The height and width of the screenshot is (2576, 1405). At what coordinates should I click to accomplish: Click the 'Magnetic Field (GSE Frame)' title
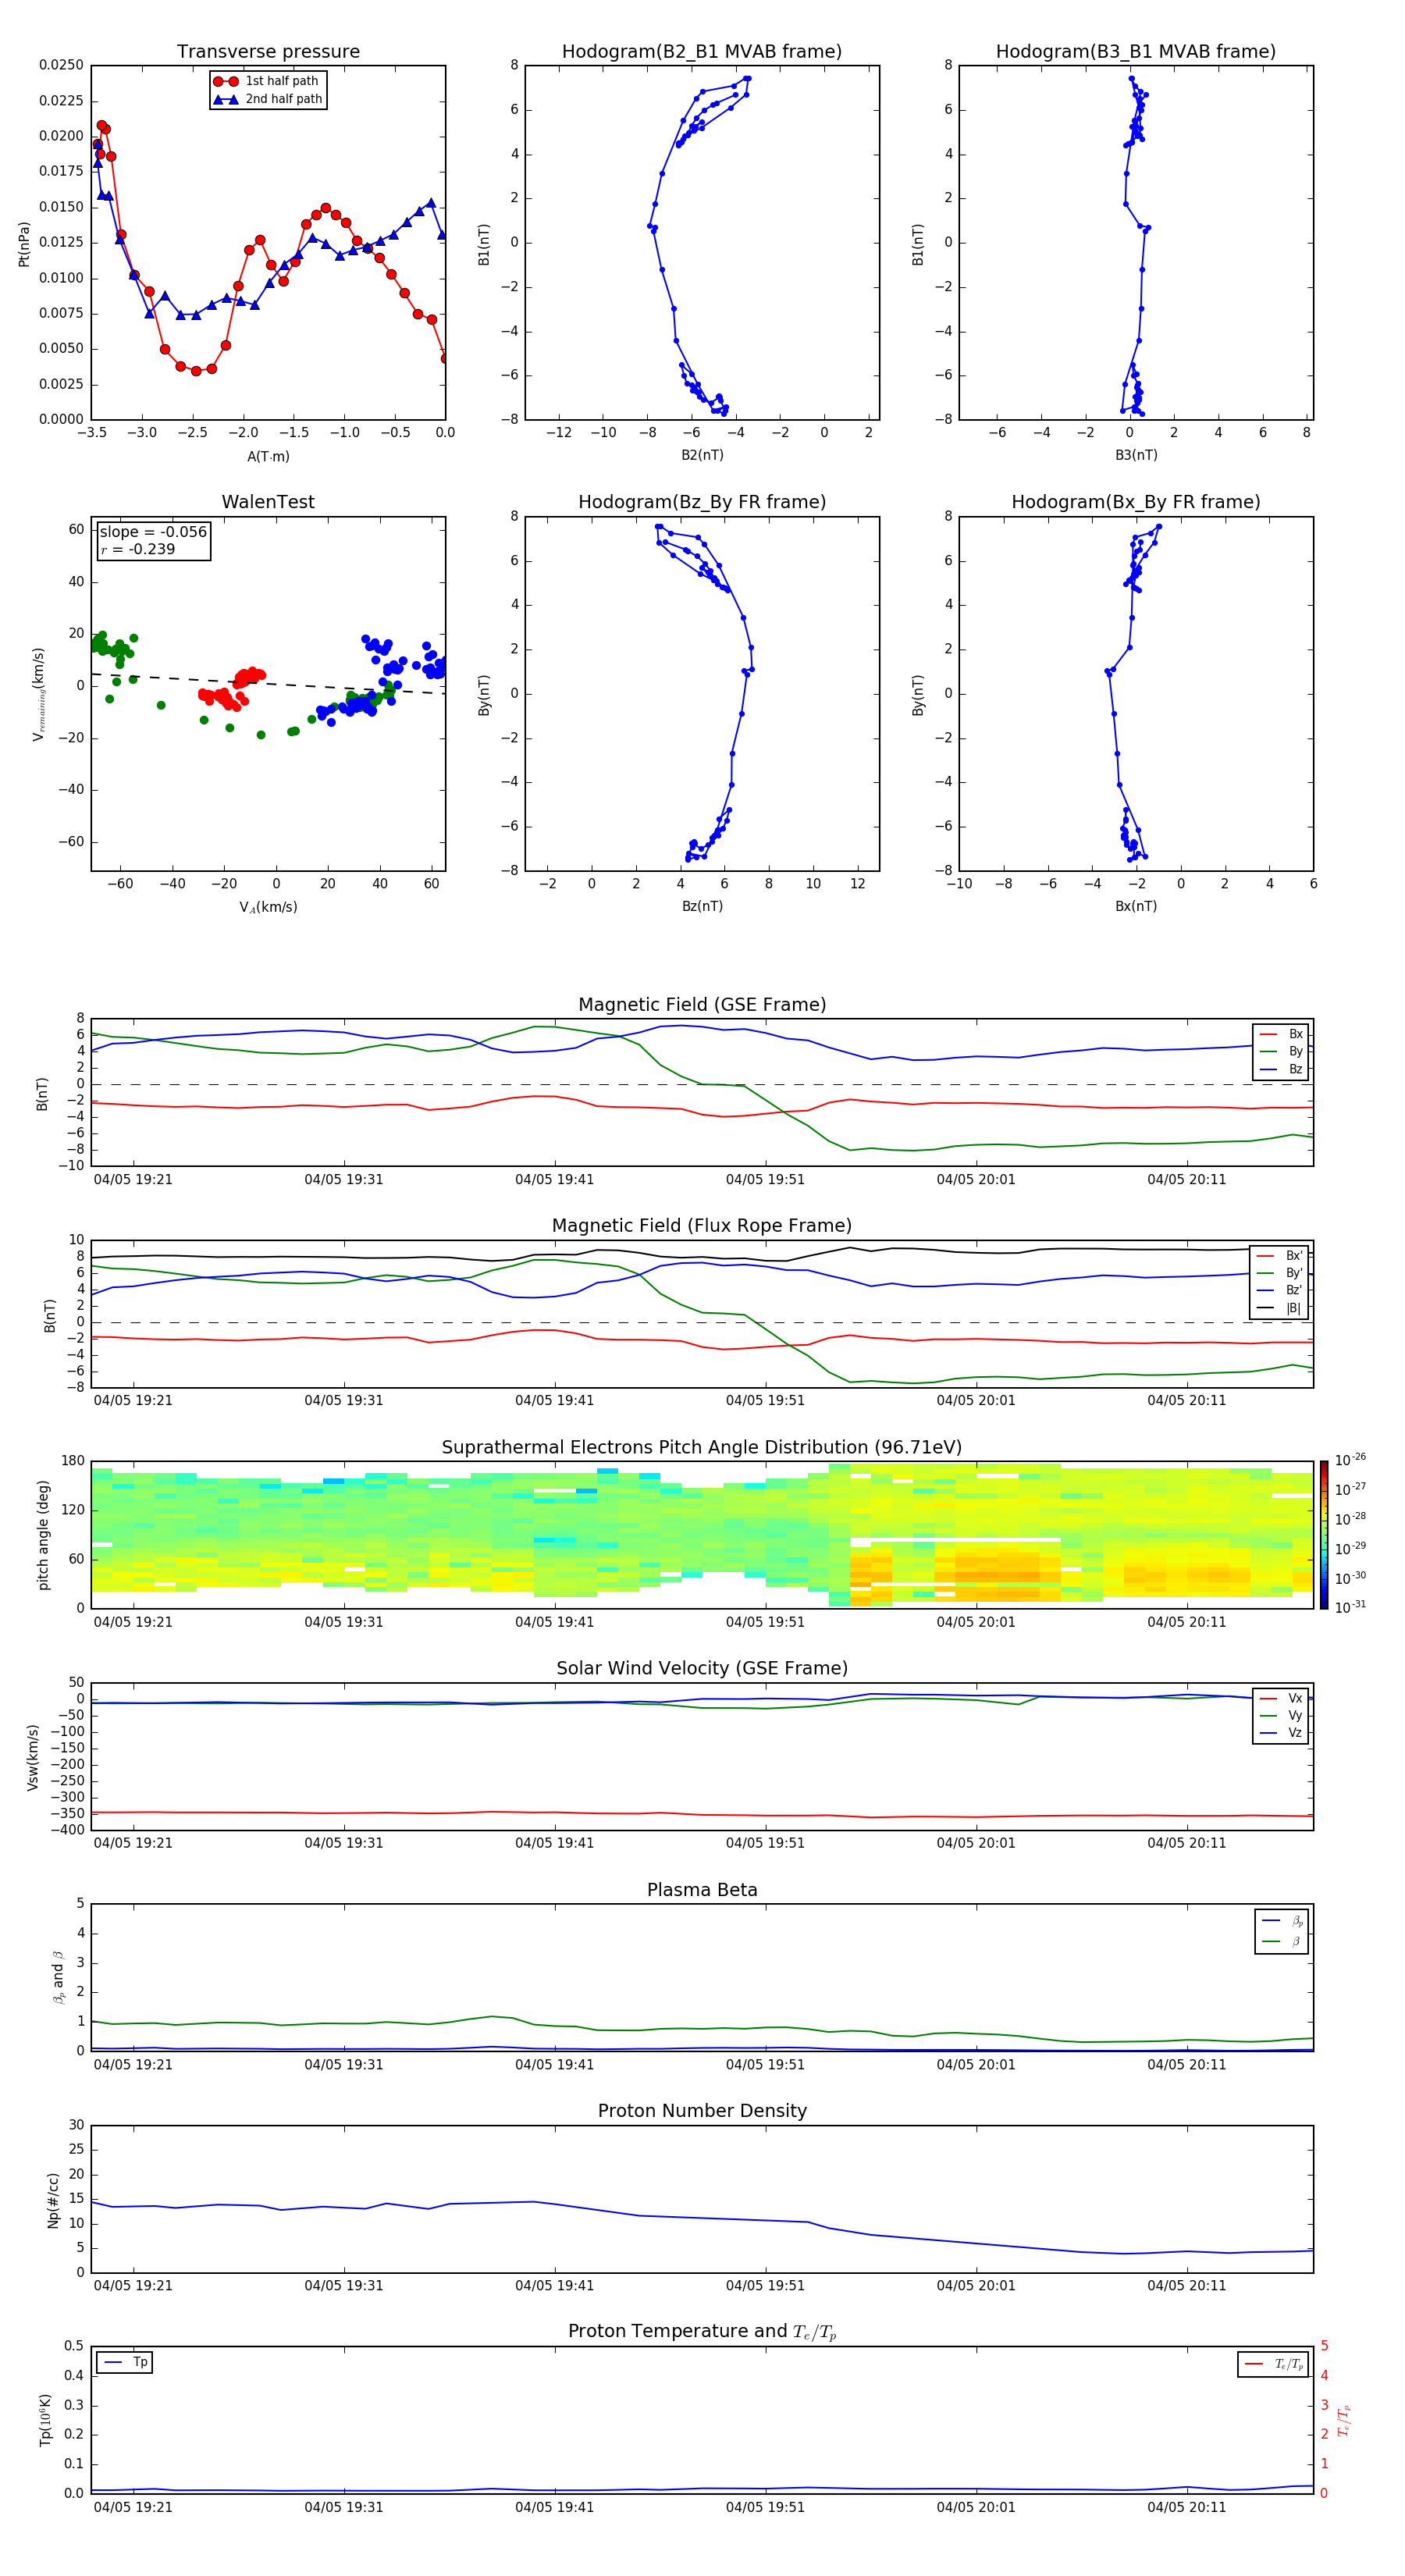(x=702, y=1005)
